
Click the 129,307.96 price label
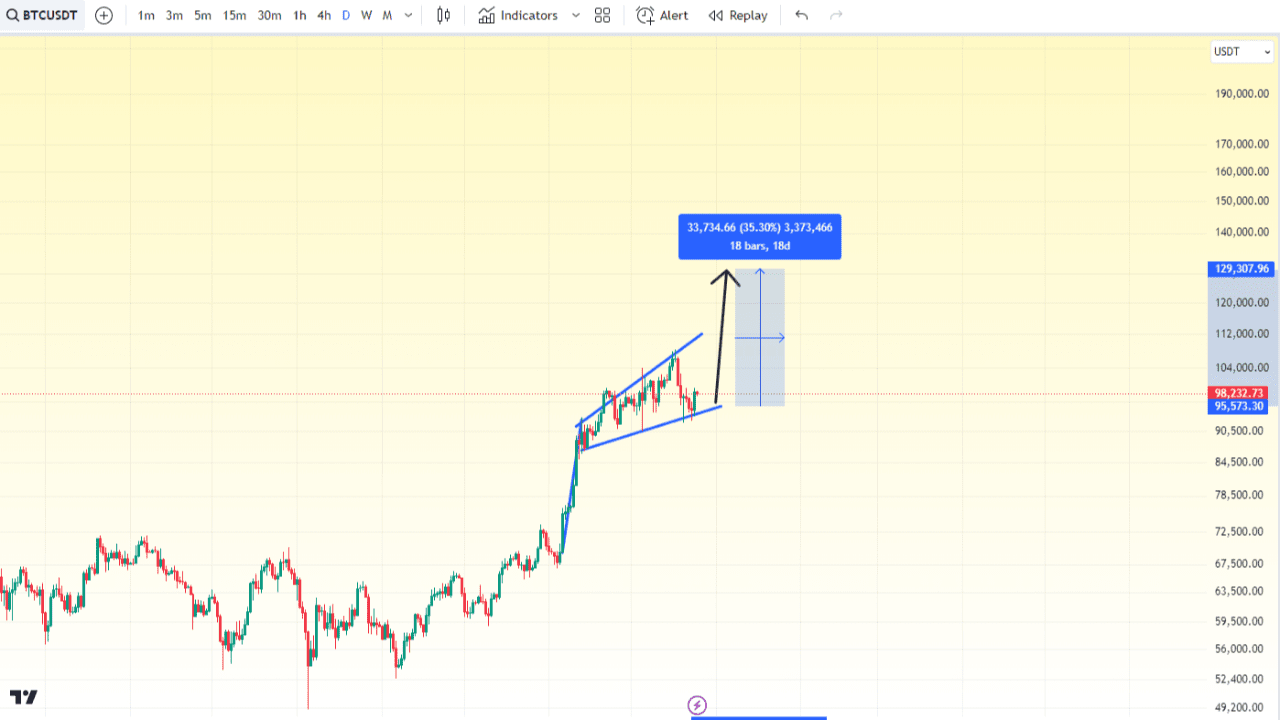click(x=1241, y=269)
